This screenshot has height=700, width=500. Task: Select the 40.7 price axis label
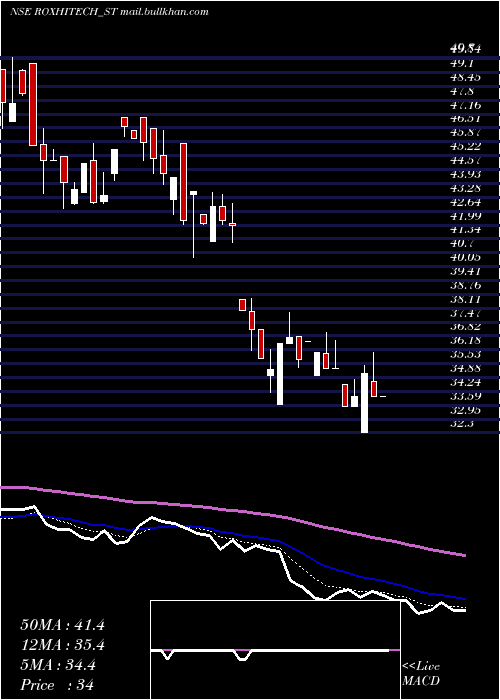[x=462, y=244]
